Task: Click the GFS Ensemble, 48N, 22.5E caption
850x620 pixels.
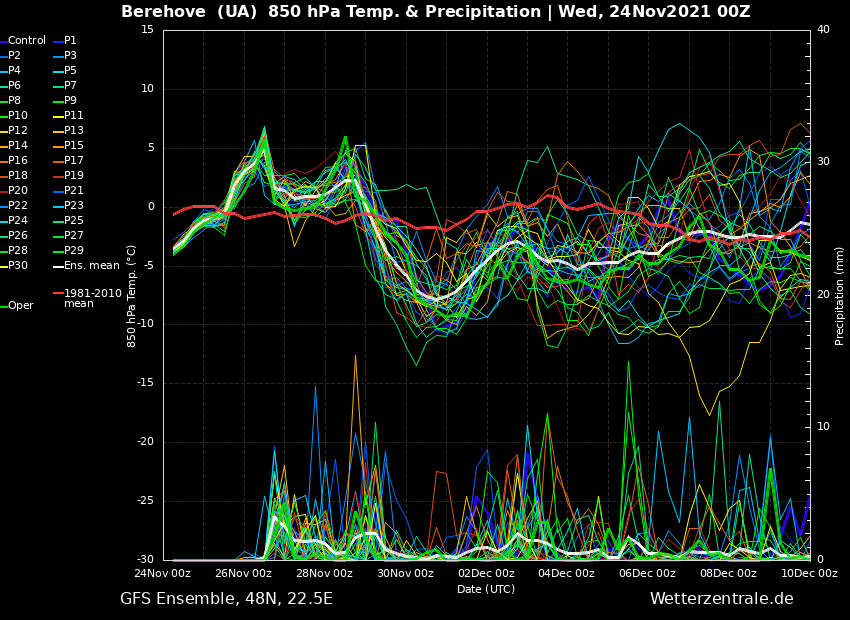Action: [x=226, y=599]
